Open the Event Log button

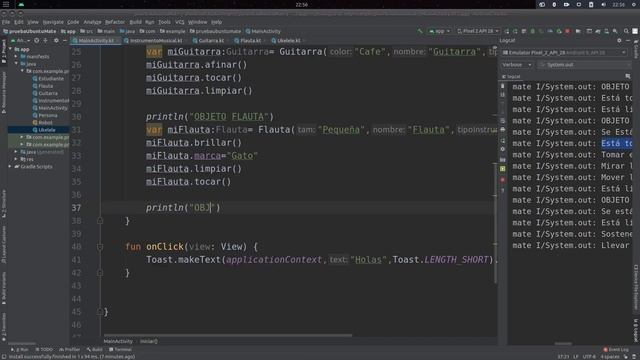coord(616,349)
